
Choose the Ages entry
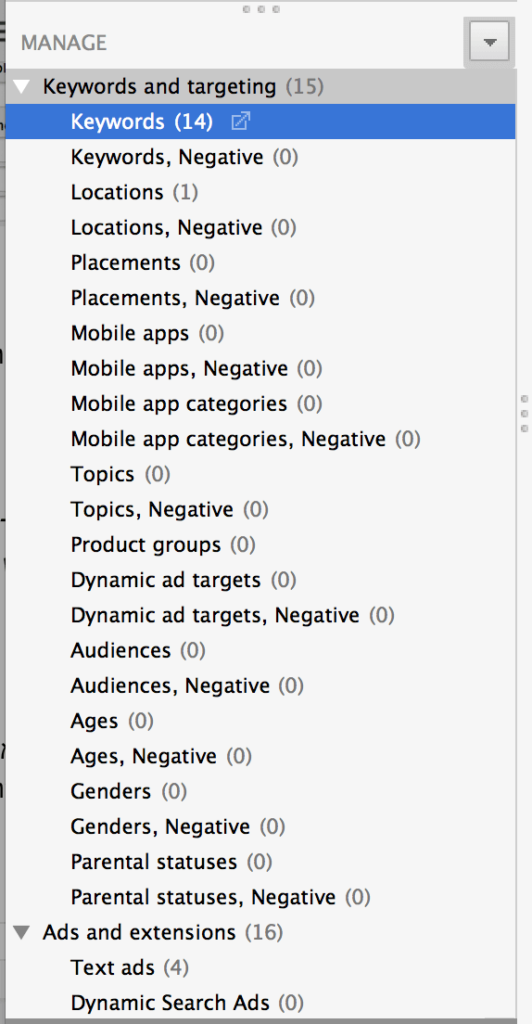pos(260,722)
